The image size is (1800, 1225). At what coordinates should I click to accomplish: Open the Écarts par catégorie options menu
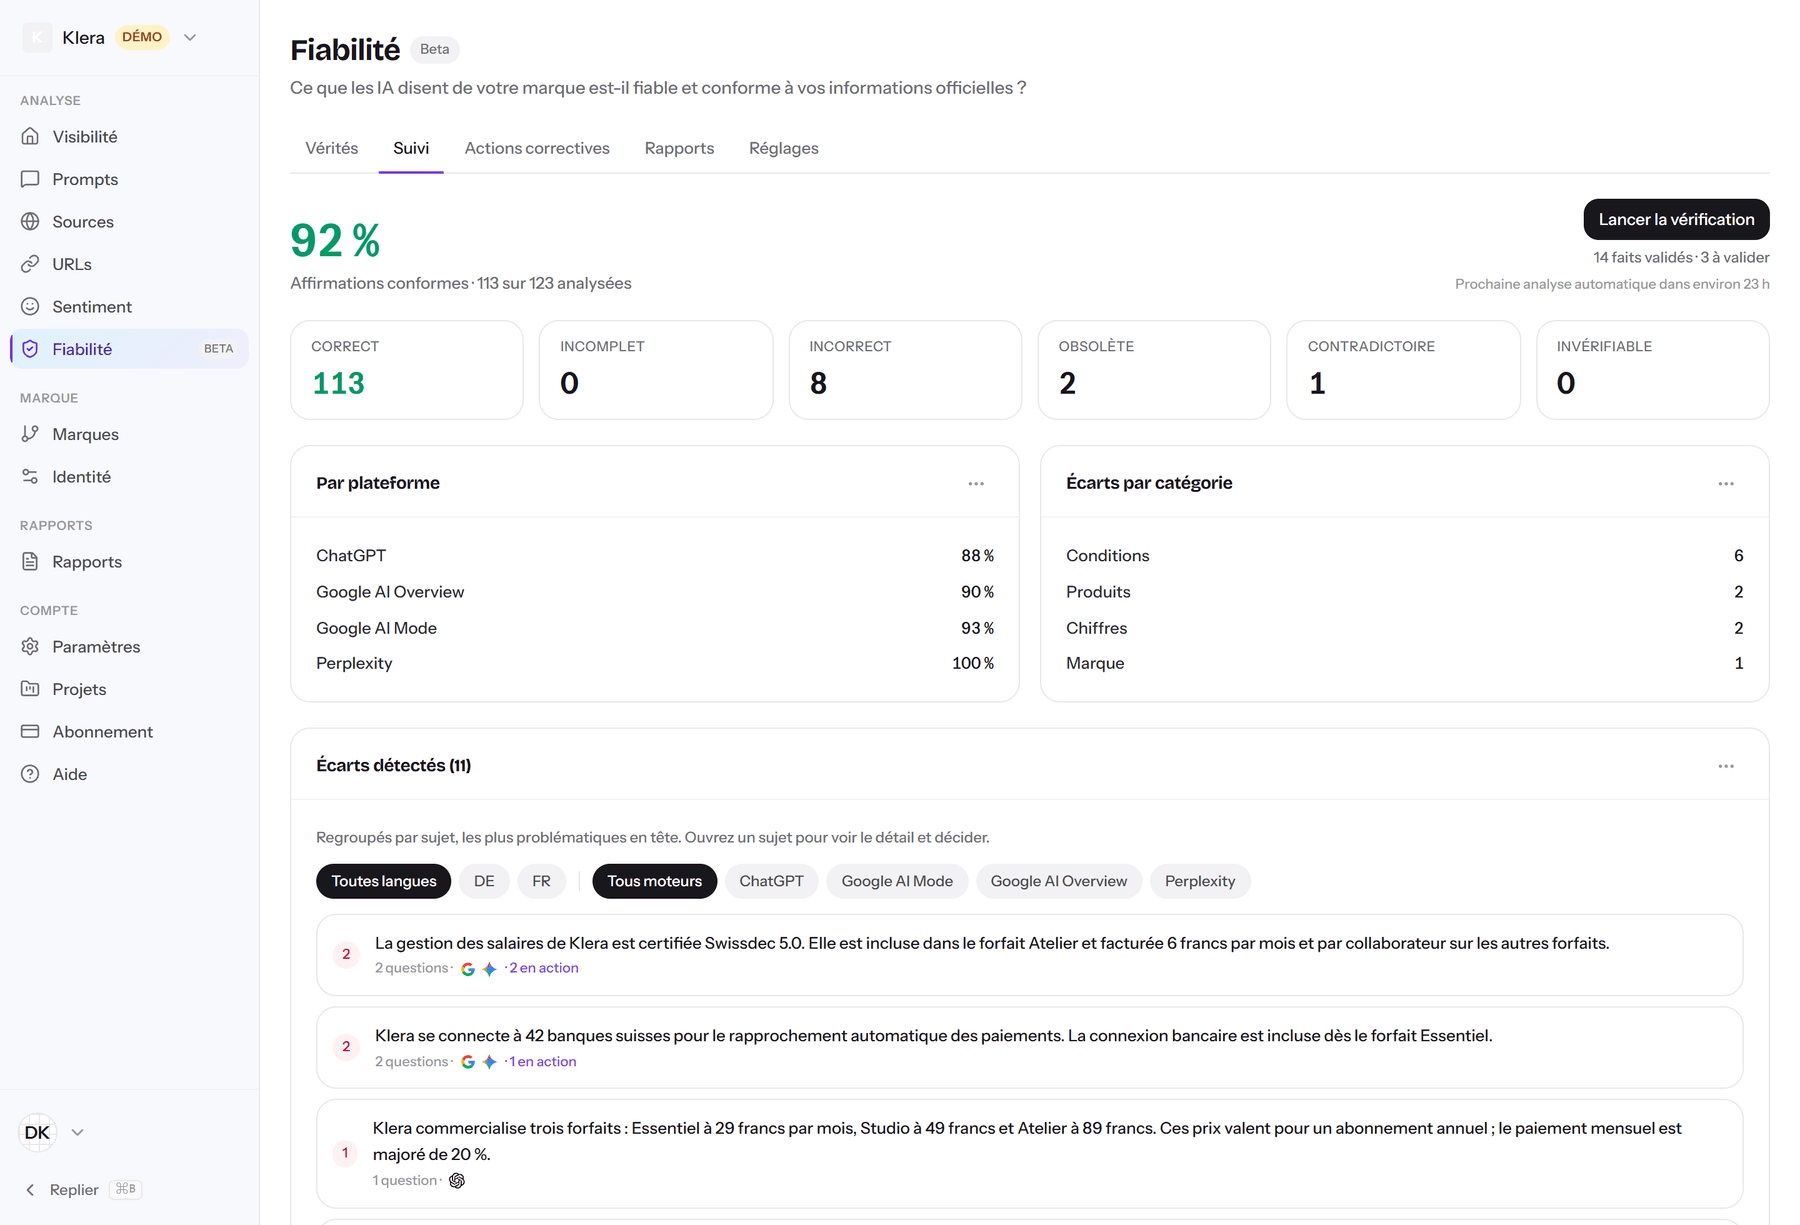pos(1726,484)
